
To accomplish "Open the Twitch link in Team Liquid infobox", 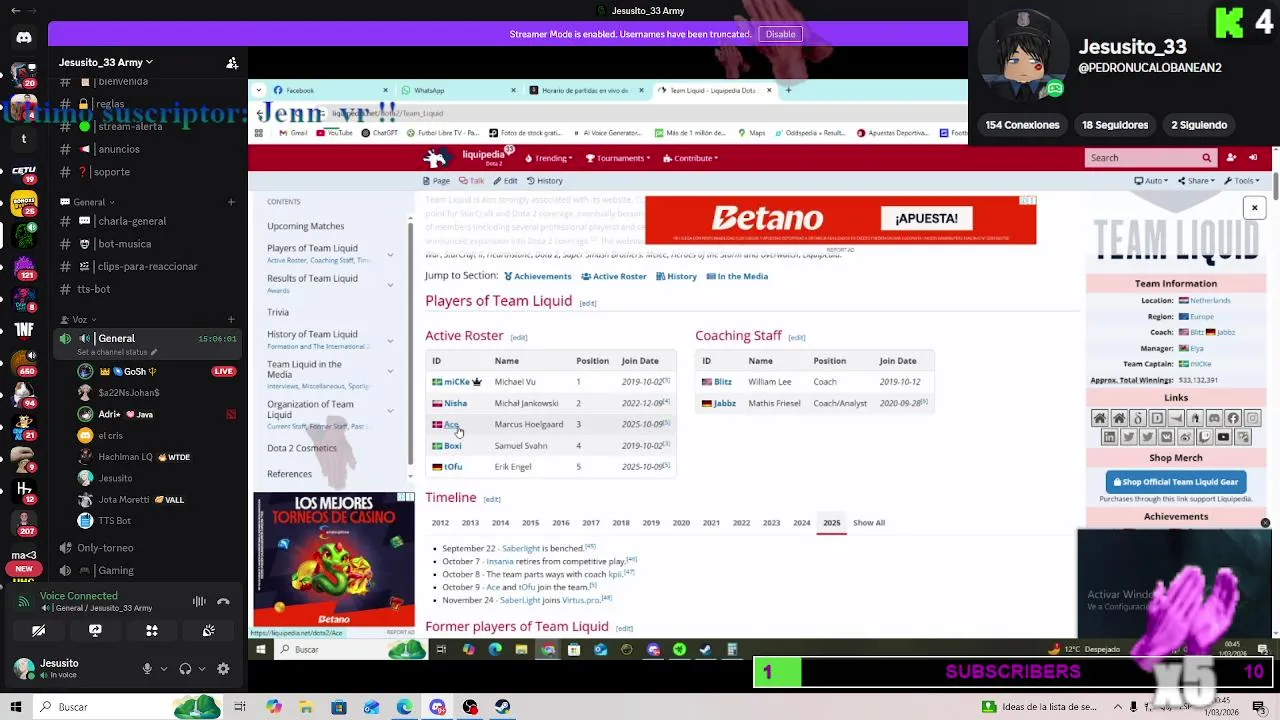I will (x=1204, y=437).
